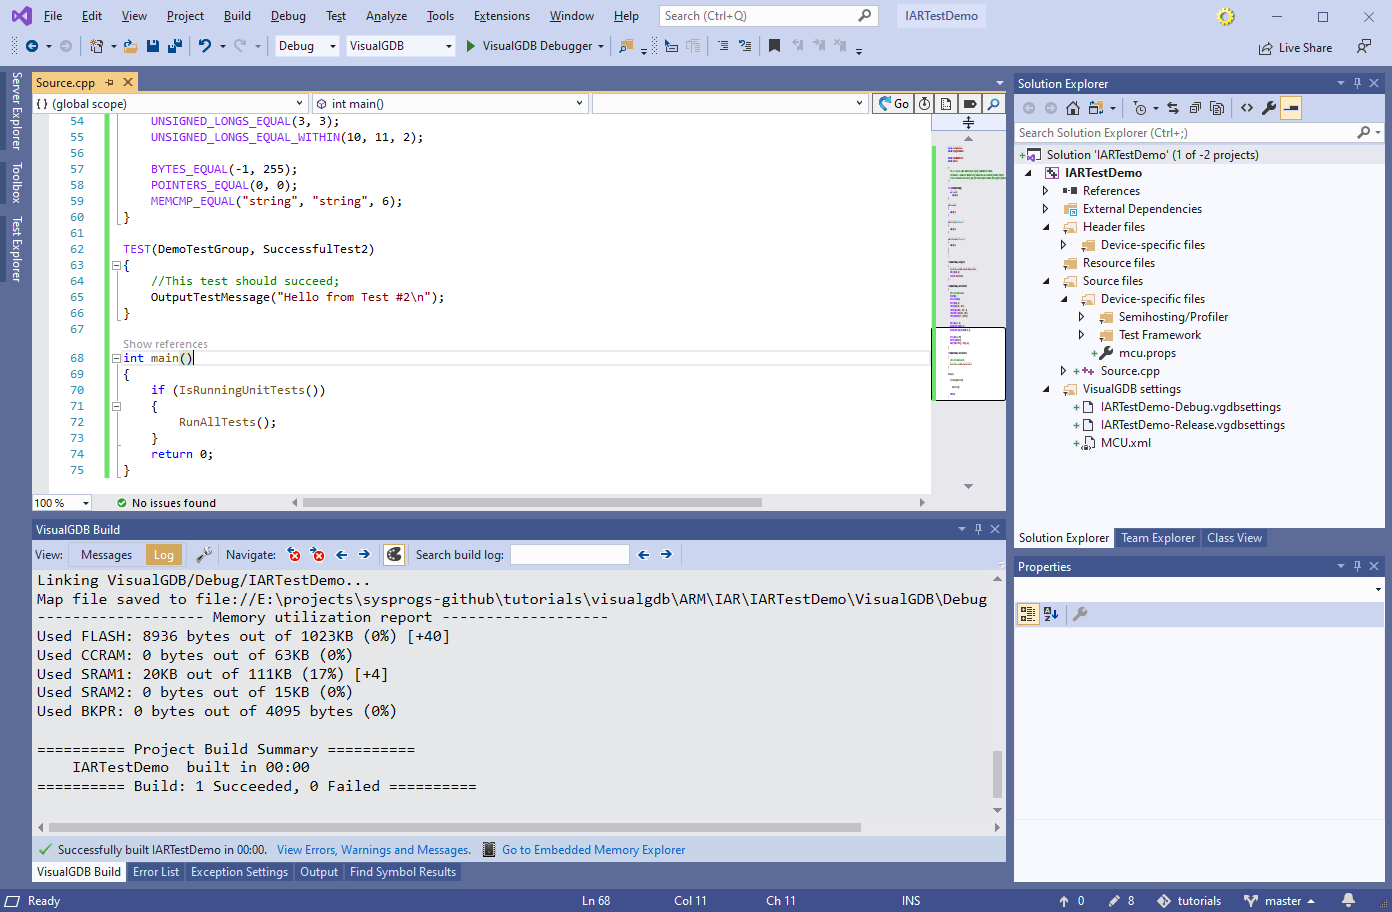Switch to the Class View tab
This screenshot has width=1392, height=912.
(1234, 538)
